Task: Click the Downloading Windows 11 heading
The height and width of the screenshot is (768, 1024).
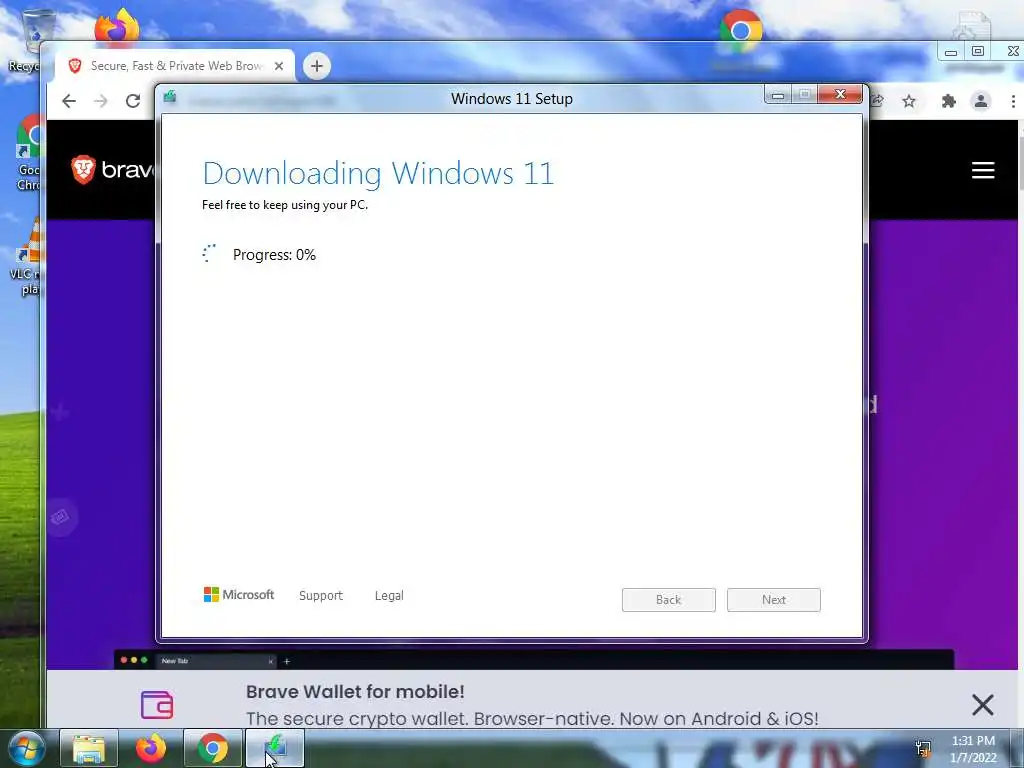Action: point(378,173)
